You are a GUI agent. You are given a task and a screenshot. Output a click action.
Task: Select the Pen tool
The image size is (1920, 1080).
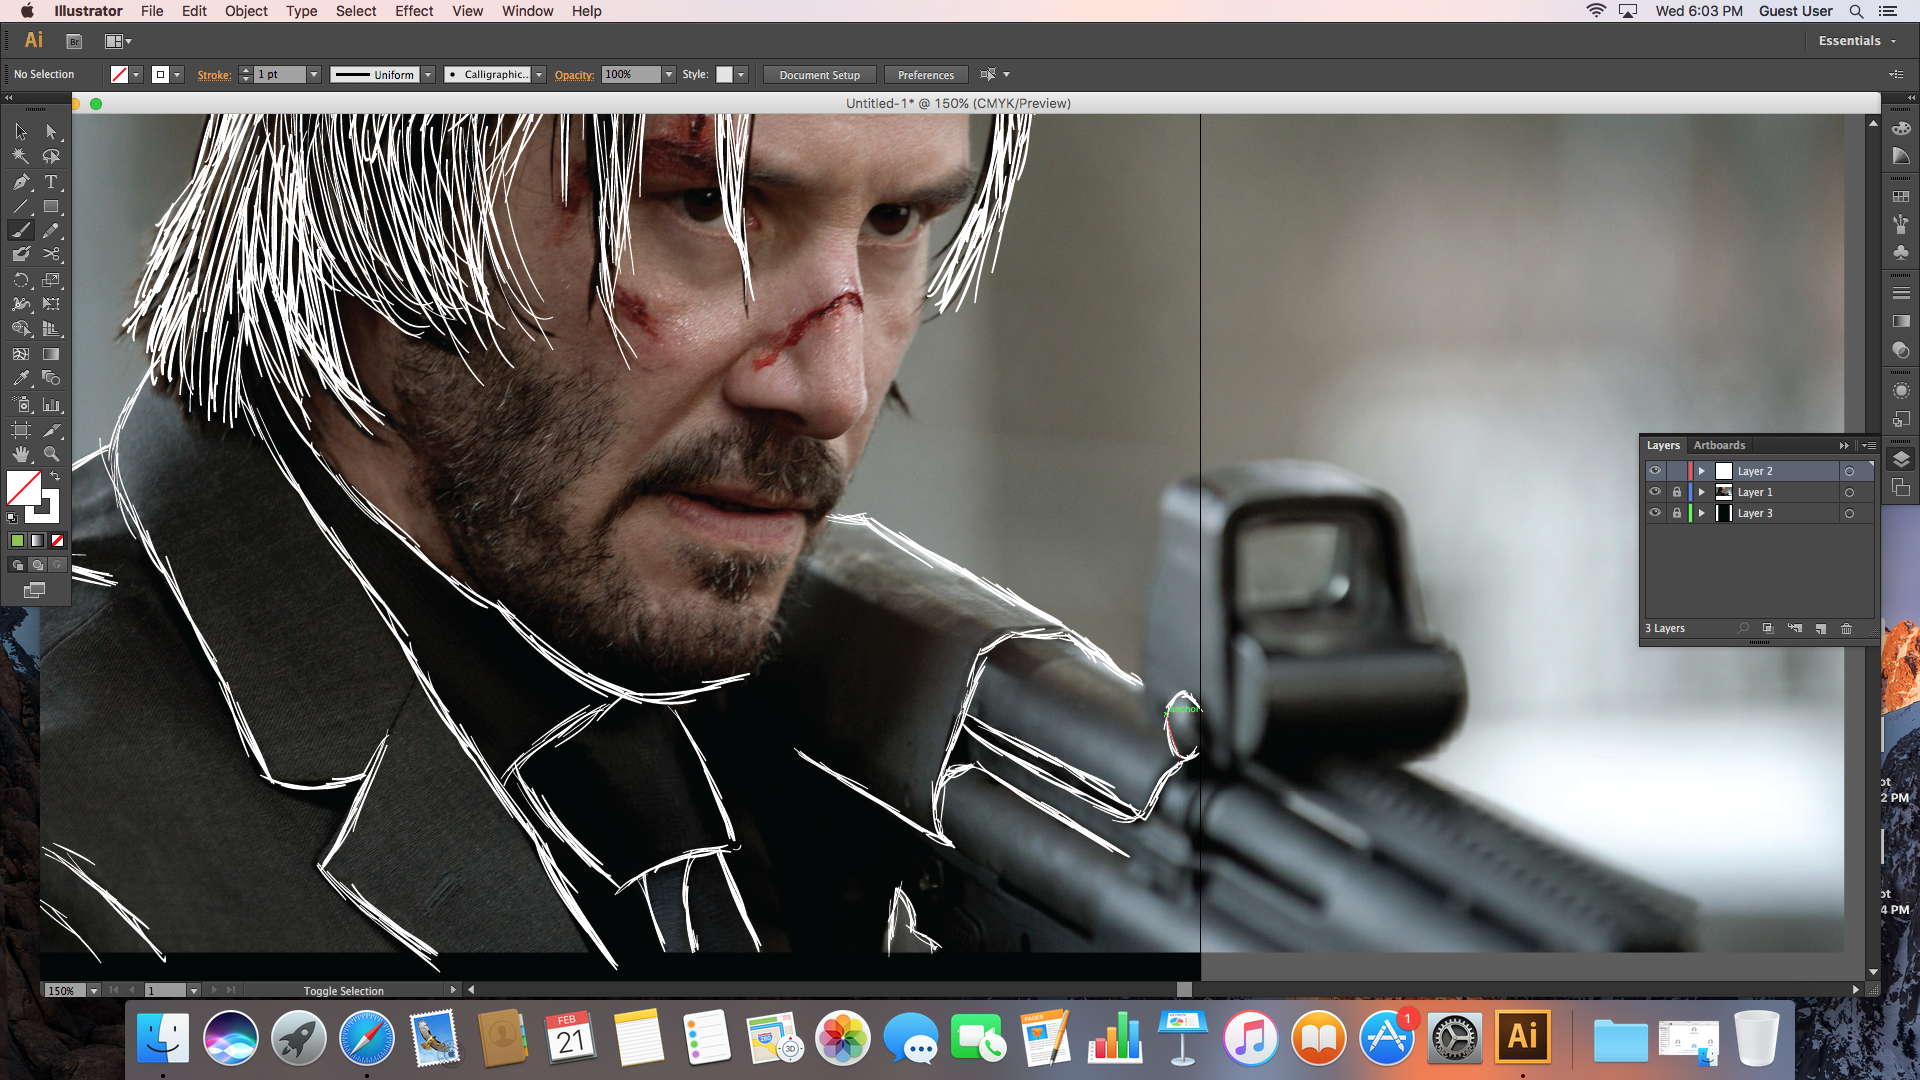(21, 182)
